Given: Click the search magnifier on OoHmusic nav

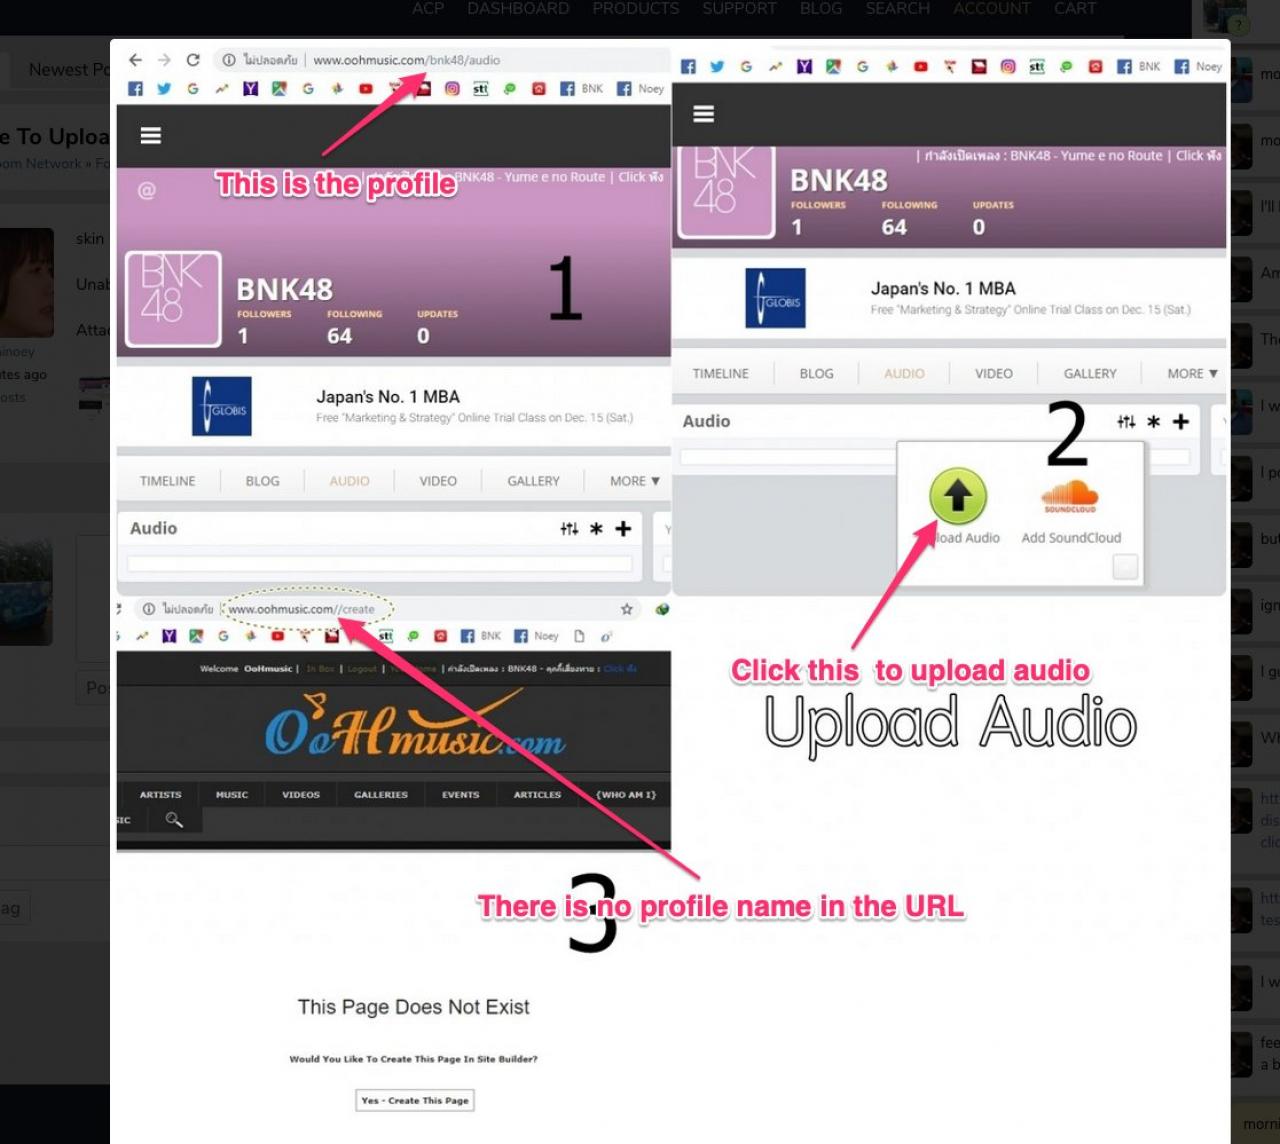Looking at the screenshot, I should click(x=174, y=820).
